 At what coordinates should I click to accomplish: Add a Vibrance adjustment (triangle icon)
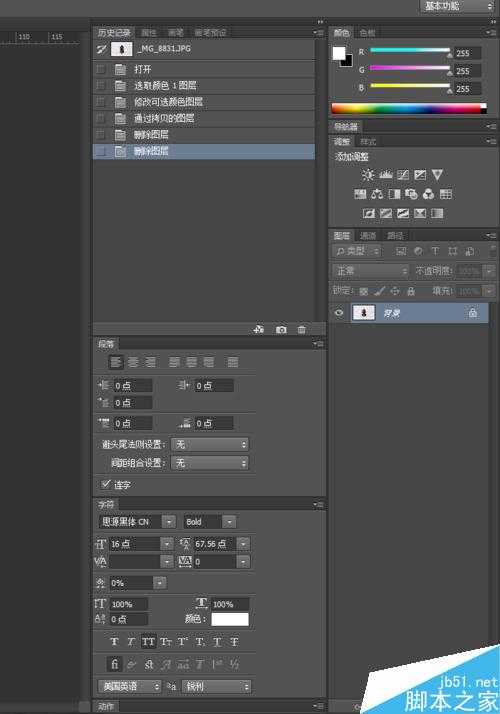tap(437, 175)
